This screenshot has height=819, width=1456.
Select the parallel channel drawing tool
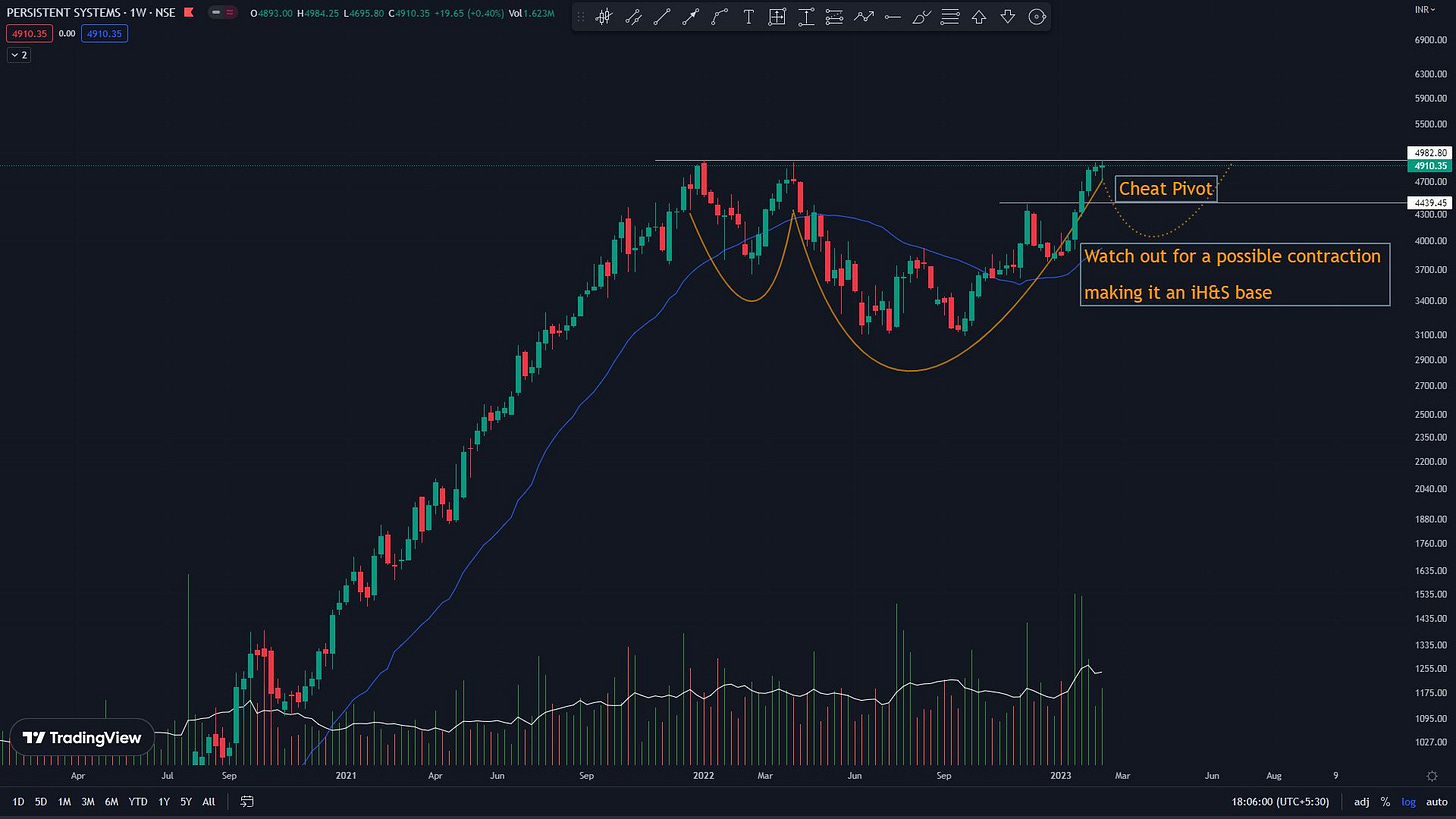click(x=632, y=17)
